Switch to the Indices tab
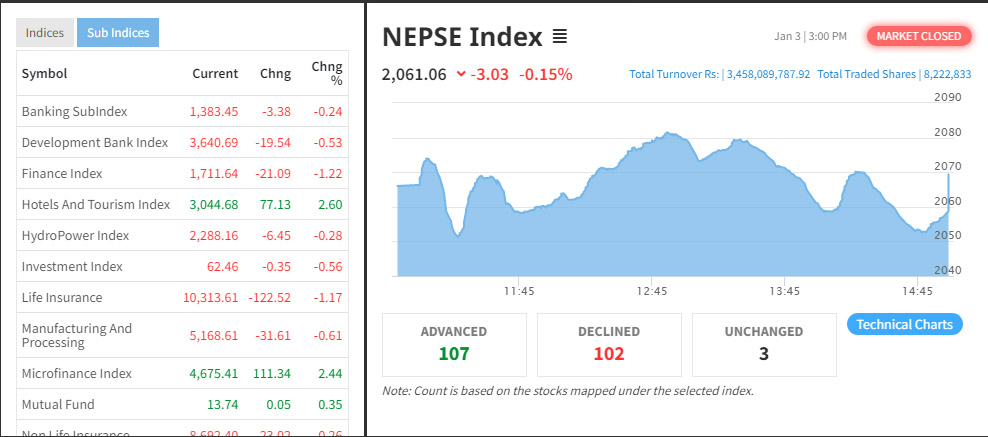 [x=45, y=33]
